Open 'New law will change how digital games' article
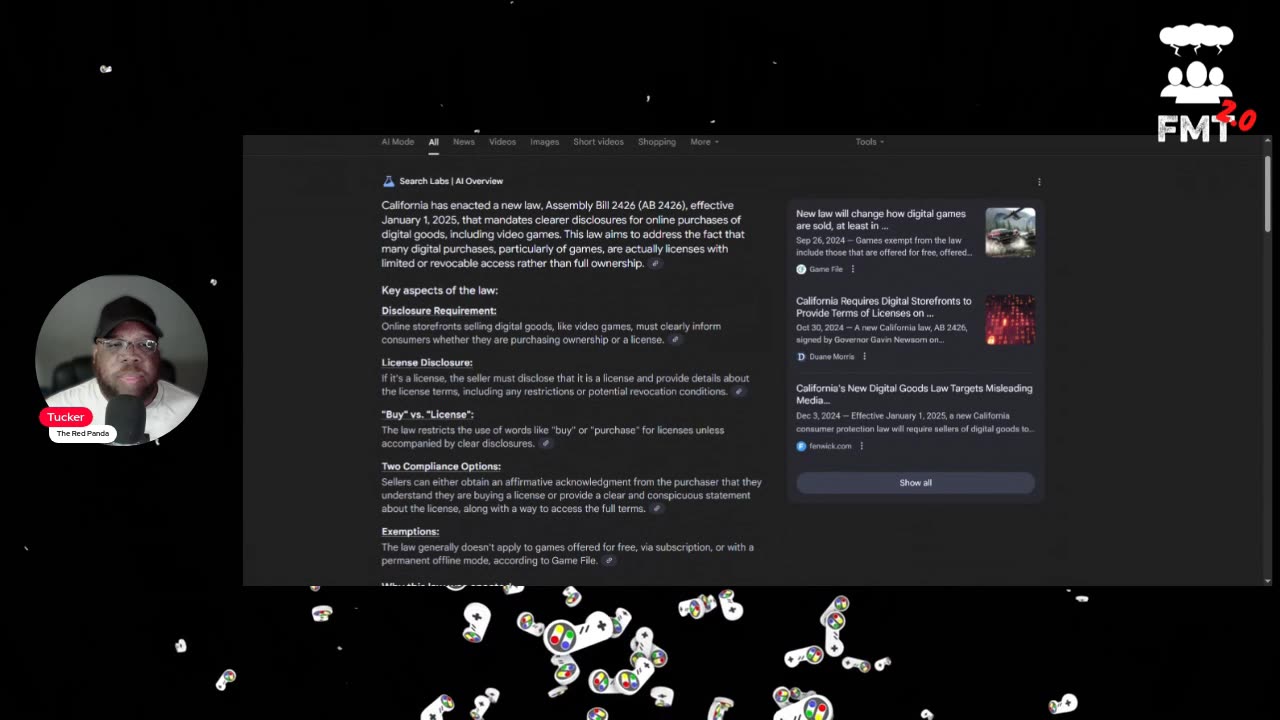 click(x=881, y=220)
